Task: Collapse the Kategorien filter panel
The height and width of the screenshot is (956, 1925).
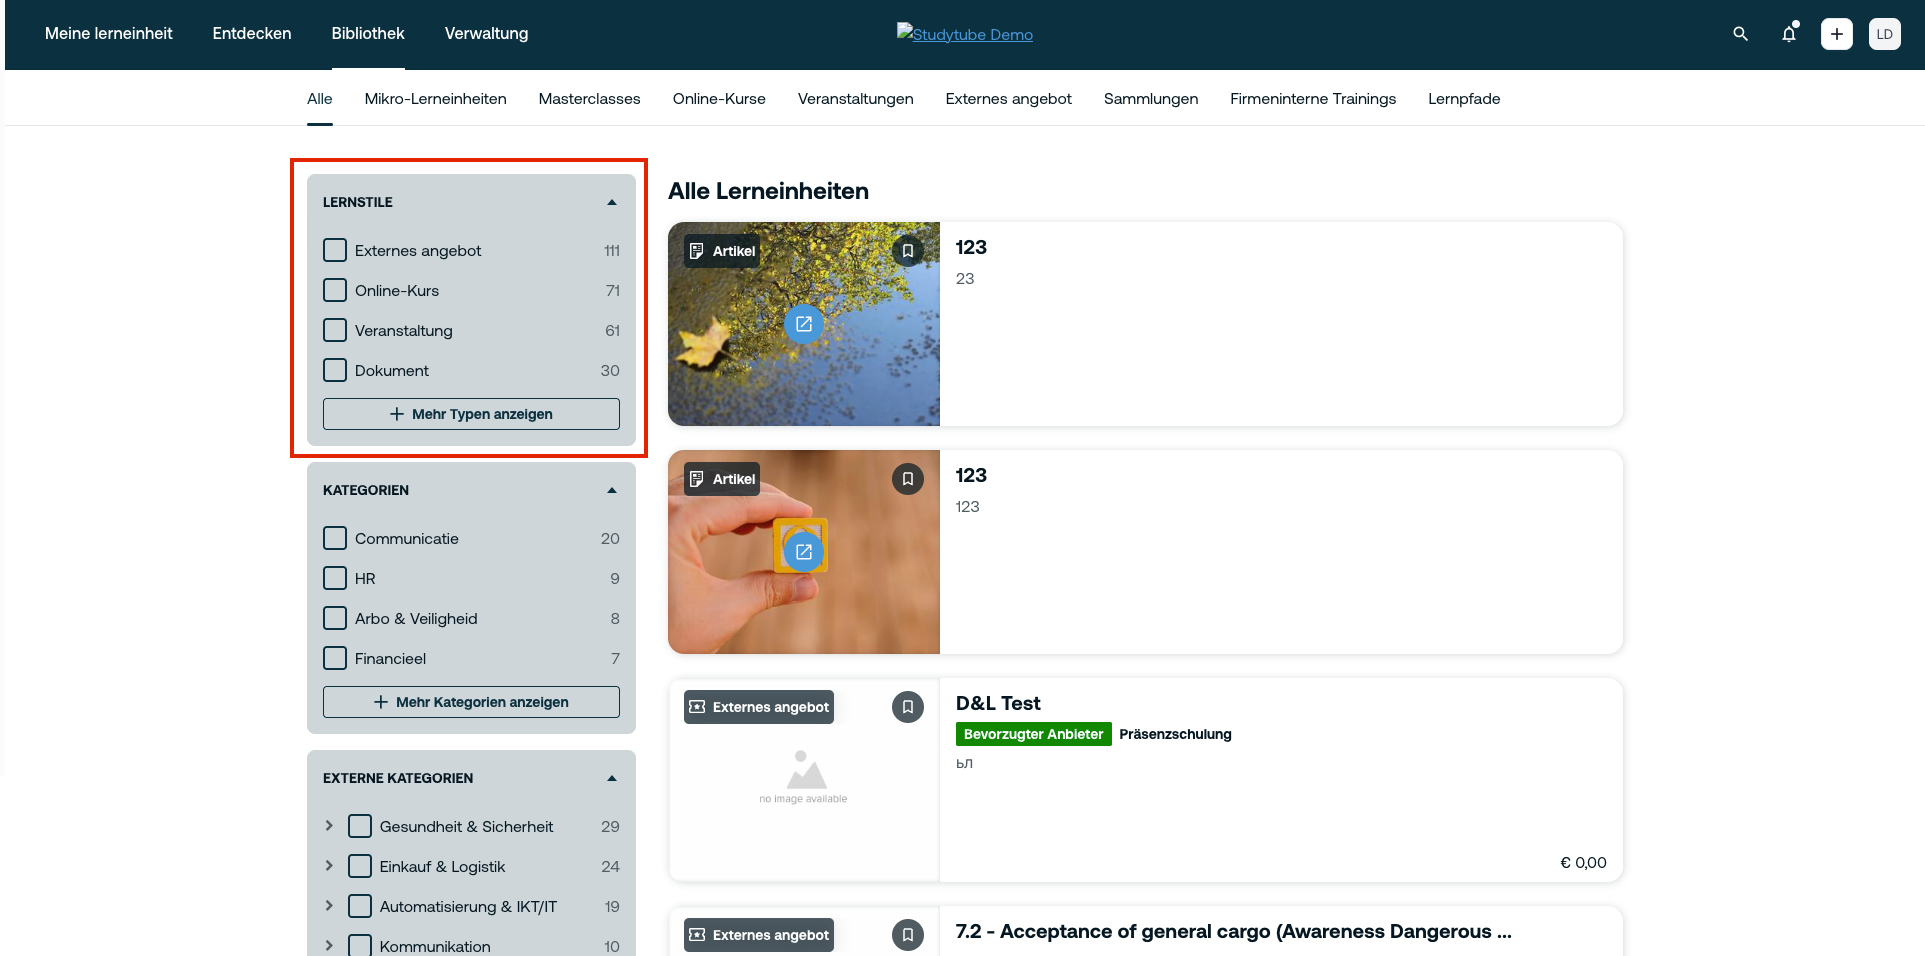Action: click(x=612, y=490)
